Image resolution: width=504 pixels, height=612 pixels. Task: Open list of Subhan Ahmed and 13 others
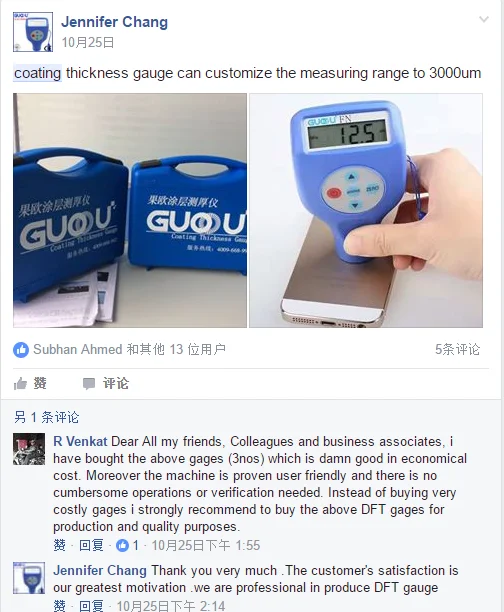[129, 349]
